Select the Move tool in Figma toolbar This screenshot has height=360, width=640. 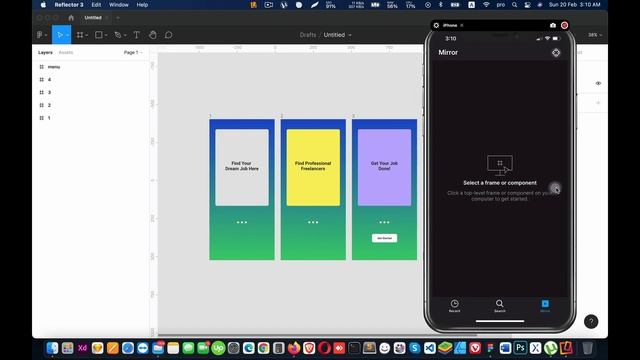(60, 35)
